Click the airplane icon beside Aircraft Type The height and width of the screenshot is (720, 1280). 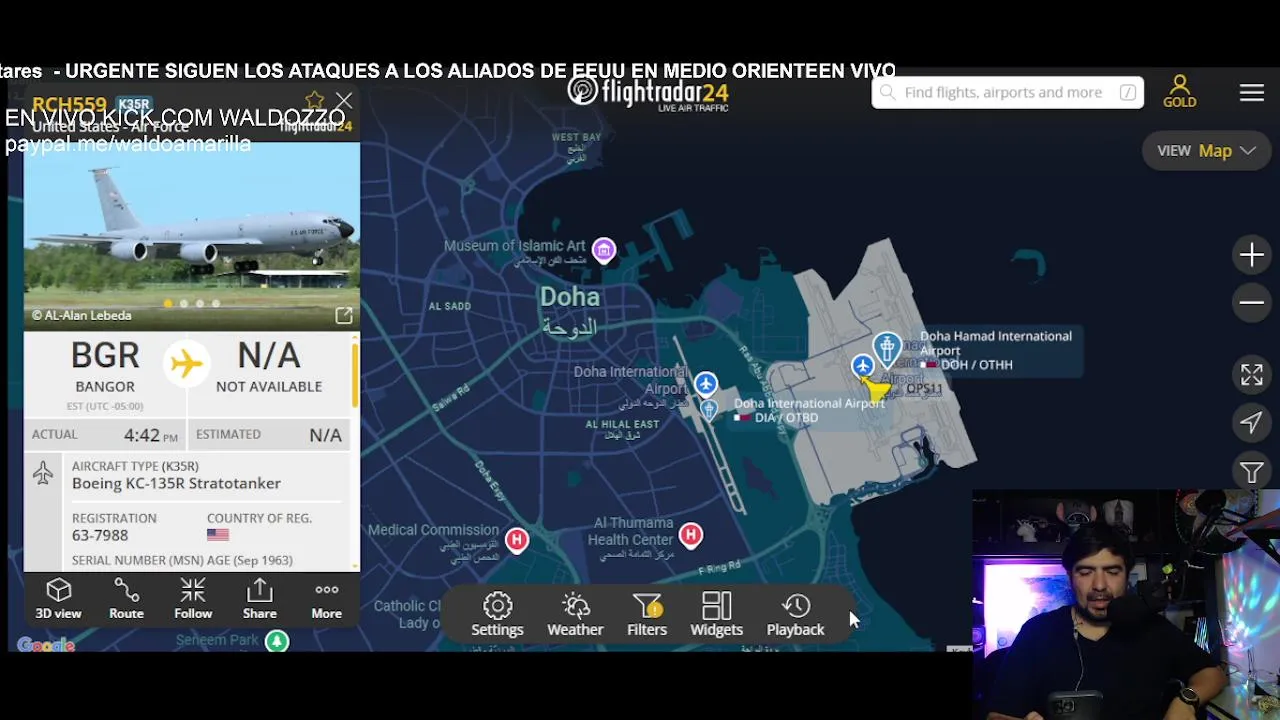[x=43, y=473]
